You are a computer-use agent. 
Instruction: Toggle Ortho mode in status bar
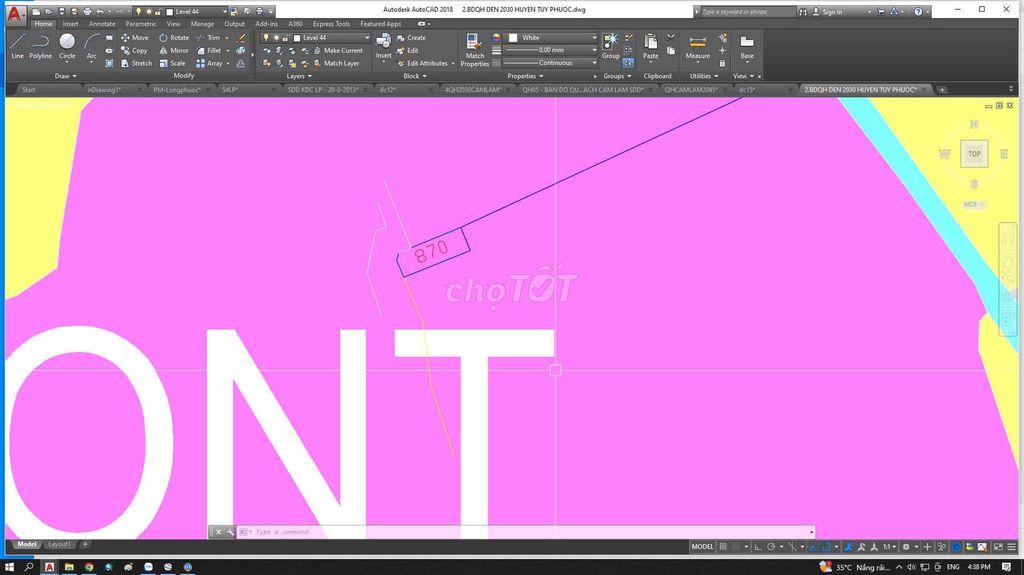point(758,547)
